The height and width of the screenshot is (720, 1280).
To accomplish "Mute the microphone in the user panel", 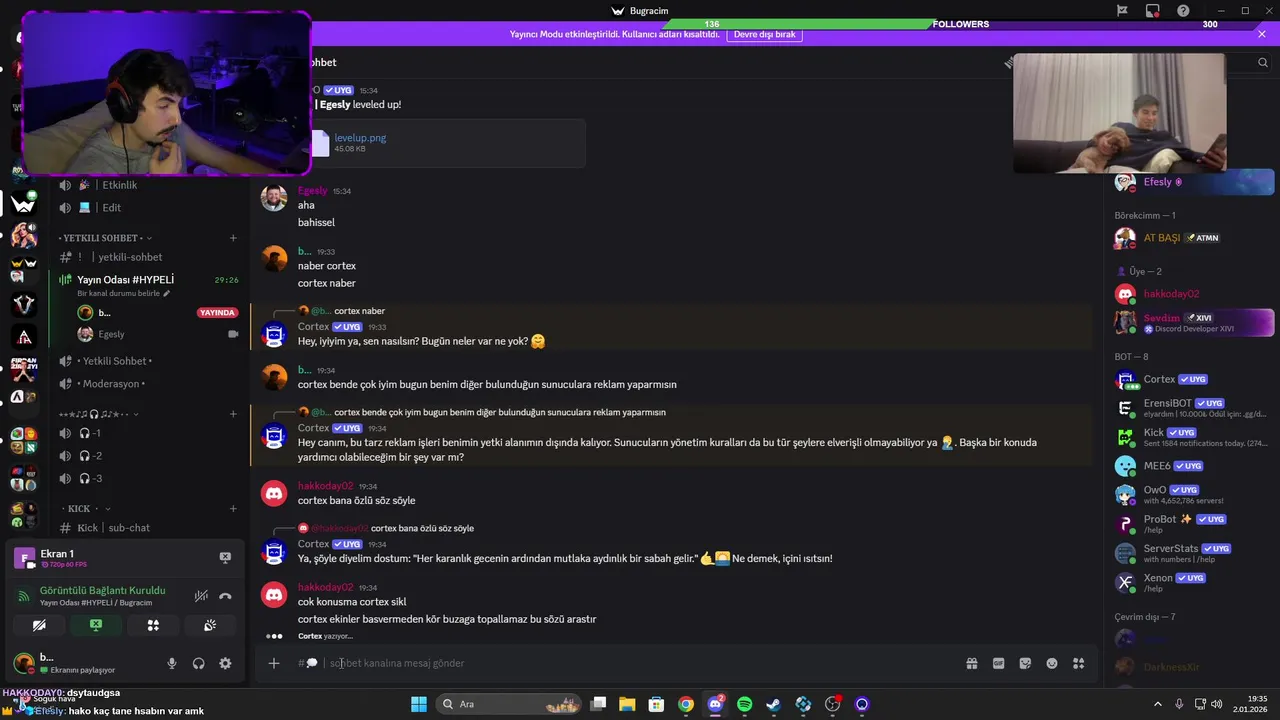I will (172, 663).
